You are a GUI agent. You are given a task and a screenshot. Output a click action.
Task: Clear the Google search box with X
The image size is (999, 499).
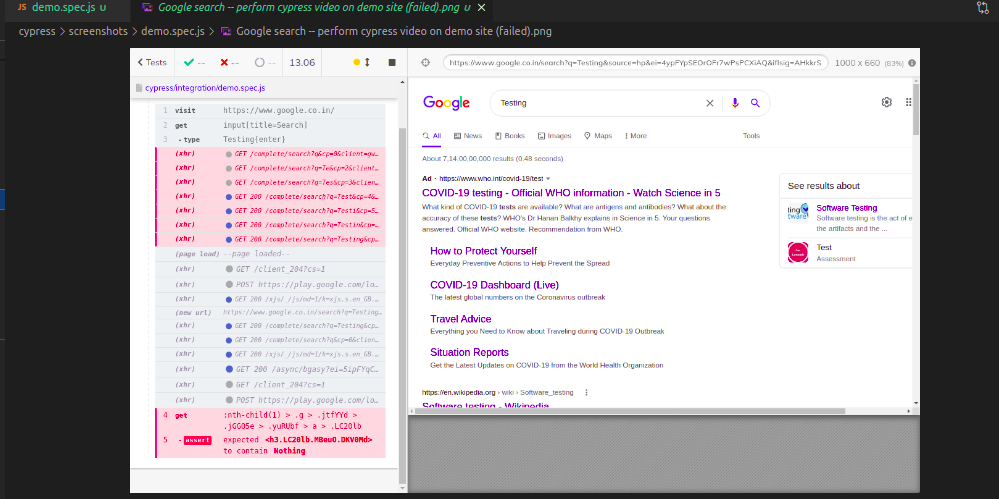(710, 103)
